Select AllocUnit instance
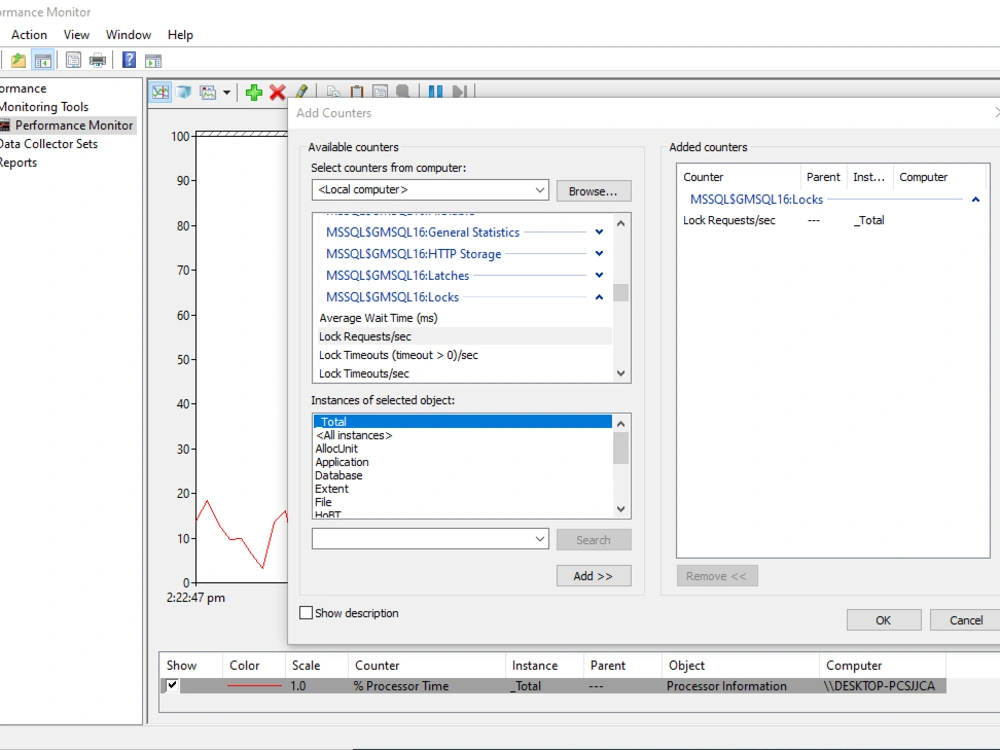Image resolution: width=1000 pixels, height=750 pixels. pos(336,448)
